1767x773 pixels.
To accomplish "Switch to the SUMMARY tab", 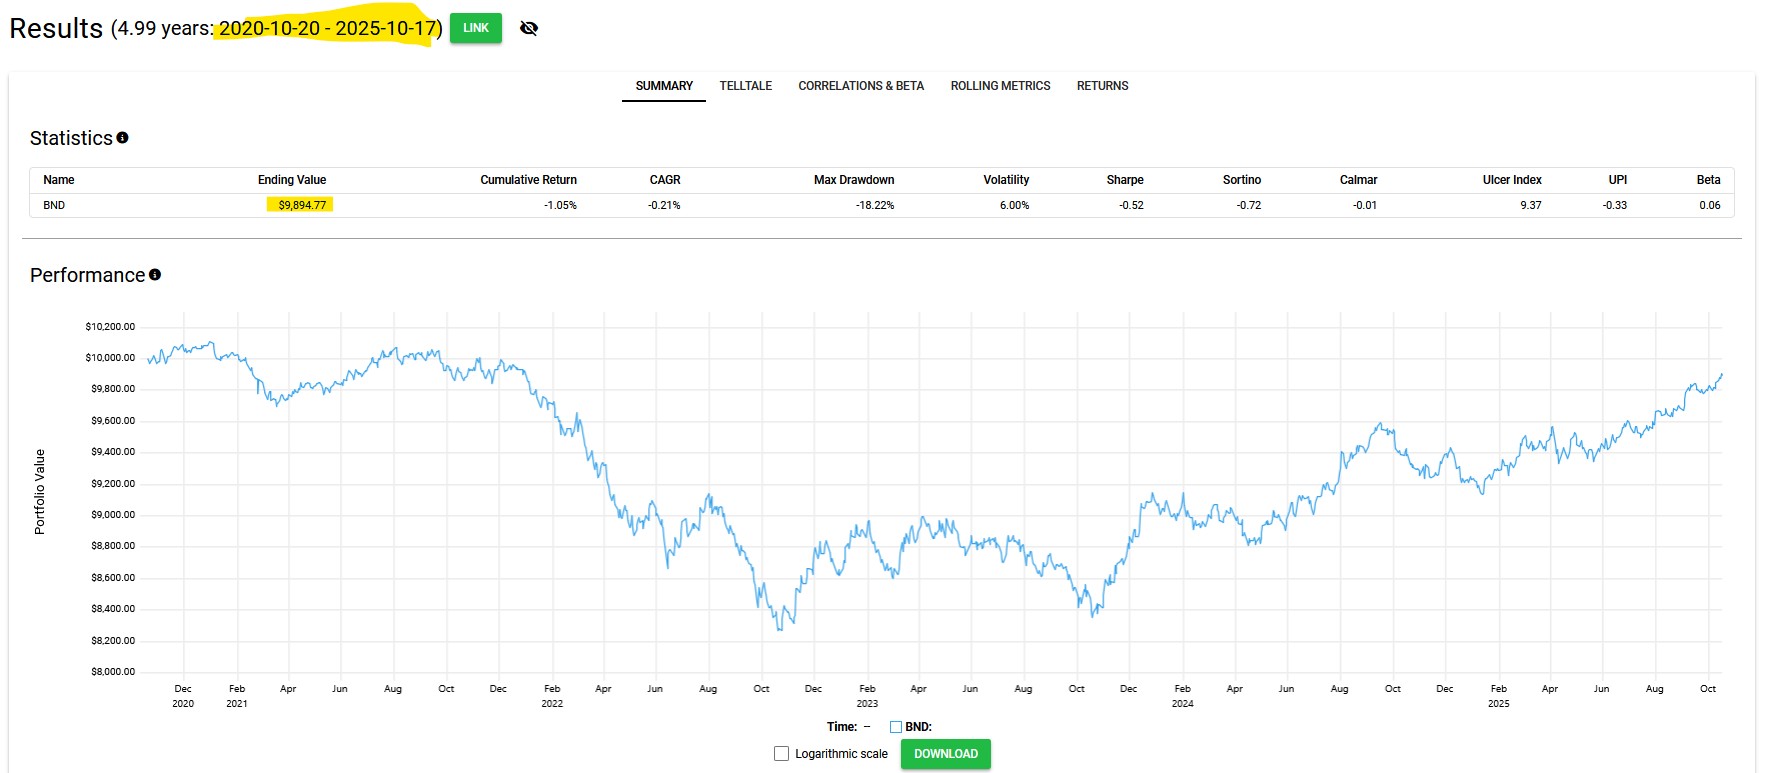I will [664, 86].
